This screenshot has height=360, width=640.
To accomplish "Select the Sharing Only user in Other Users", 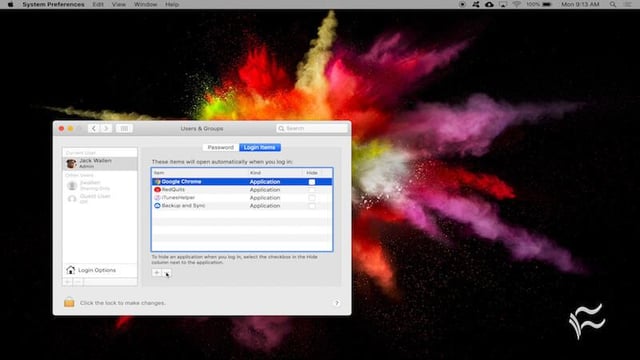I will click(100, 186).
